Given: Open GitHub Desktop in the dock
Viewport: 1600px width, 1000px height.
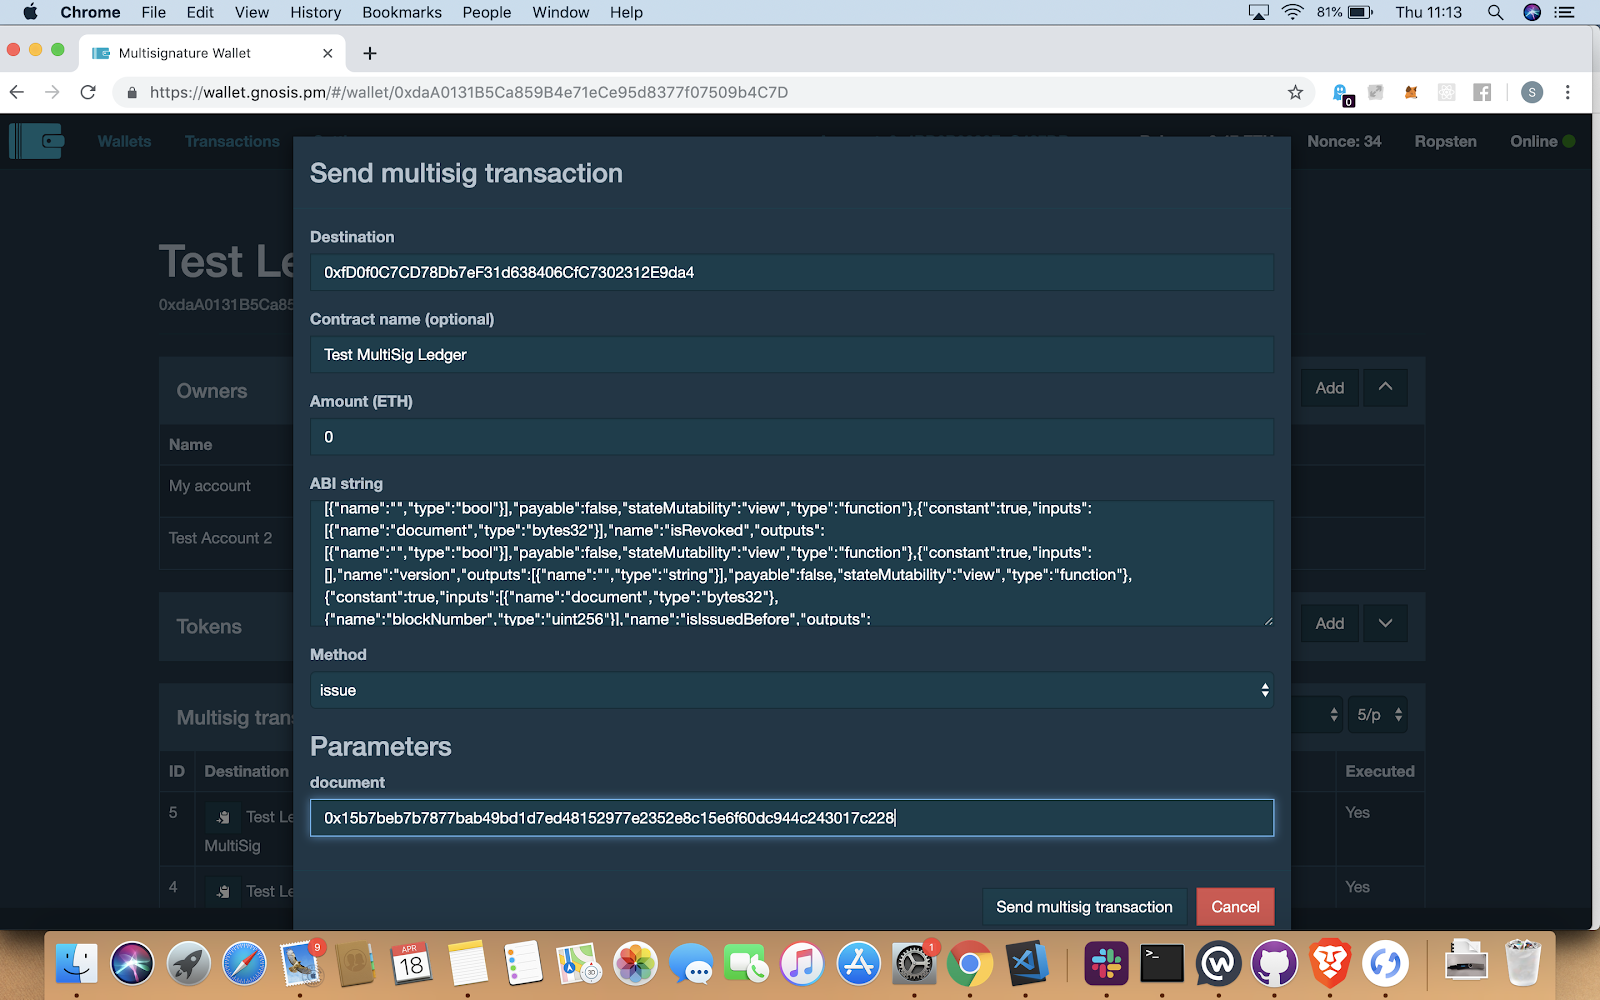Looking at the screenshot, I should (1273, 964).
